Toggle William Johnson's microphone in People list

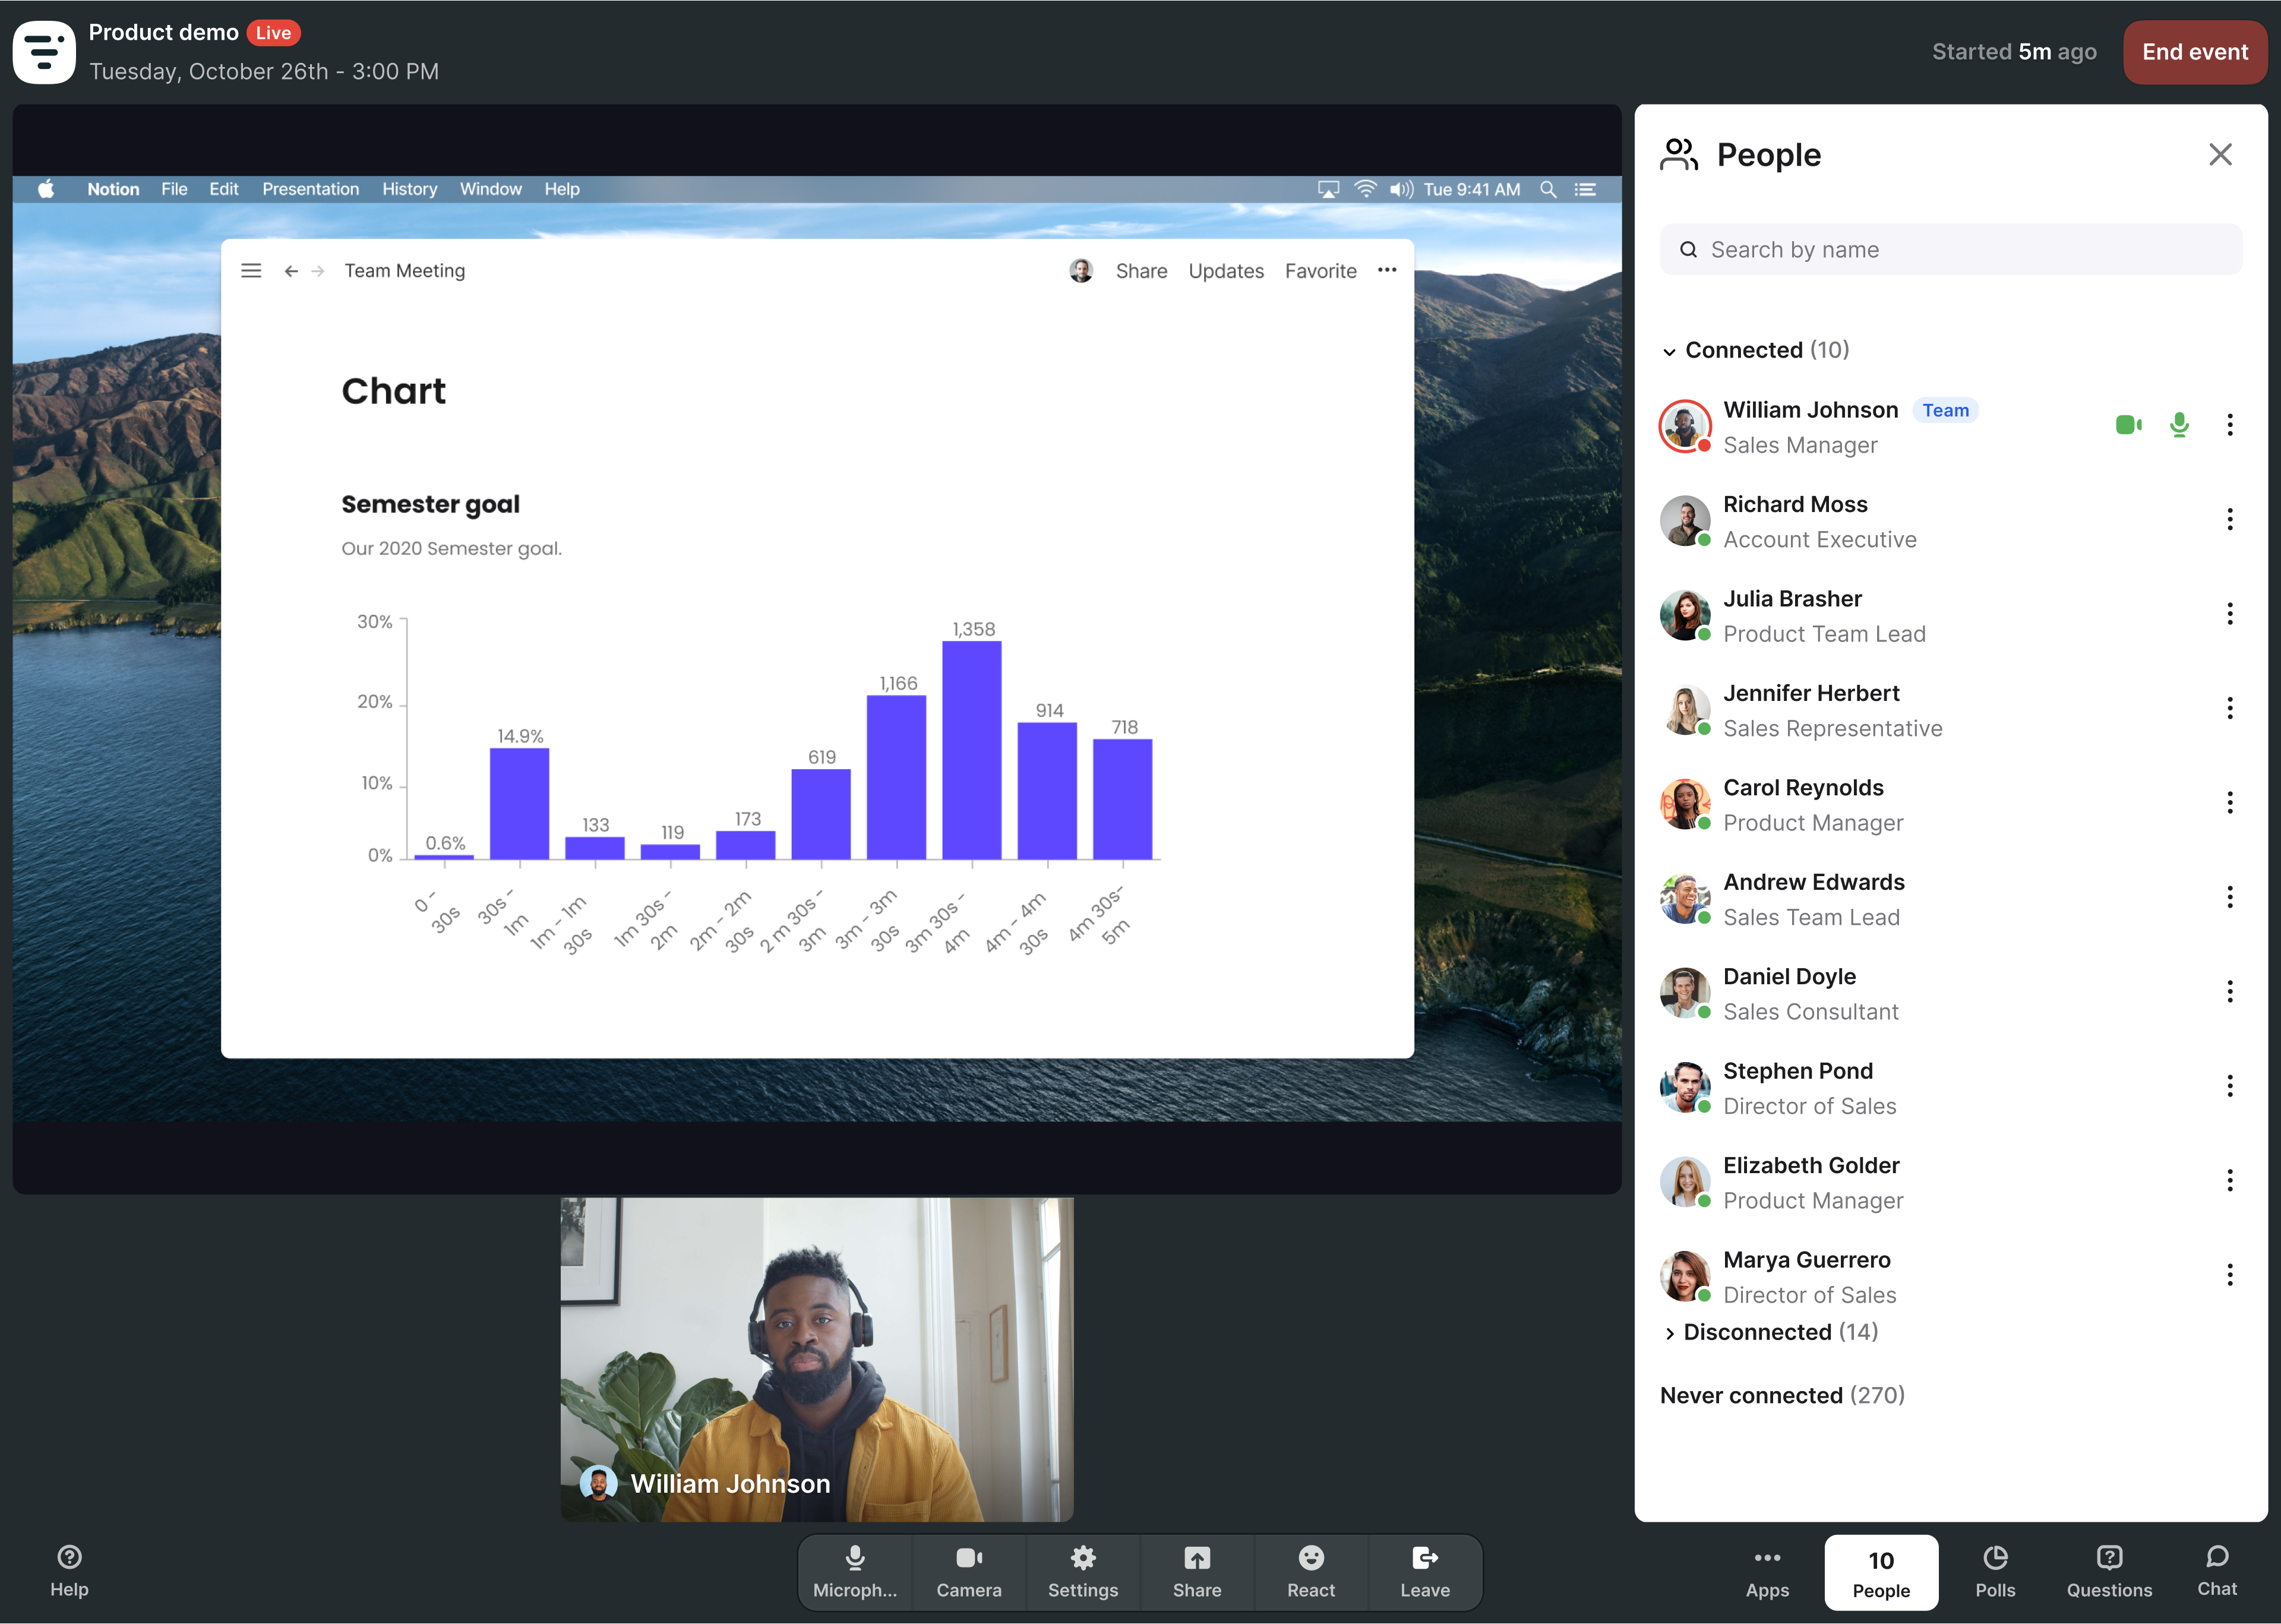click(x=2179, y=425)
